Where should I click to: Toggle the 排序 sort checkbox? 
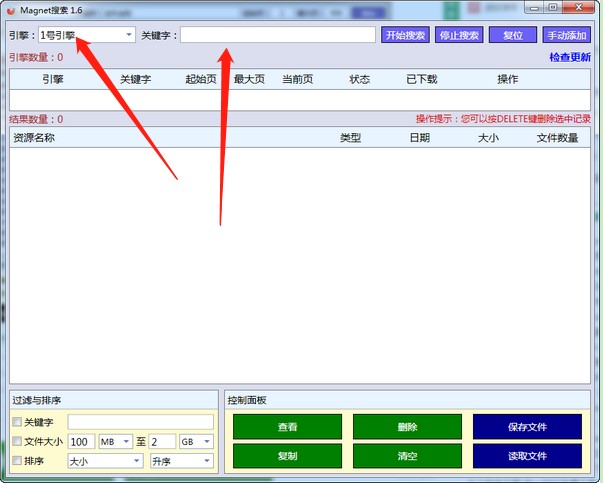pyautogui.click(x=16, y=461)
